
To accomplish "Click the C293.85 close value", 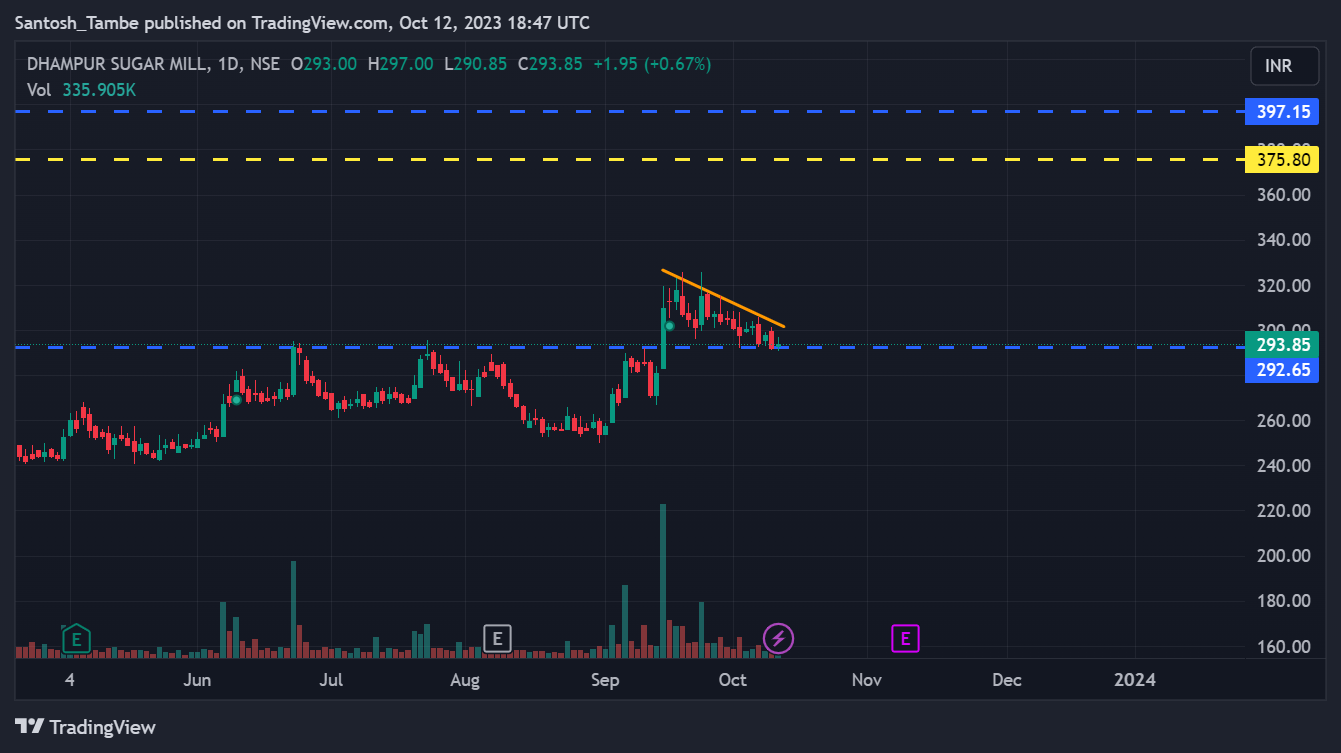I will click(x=549, y=64).
